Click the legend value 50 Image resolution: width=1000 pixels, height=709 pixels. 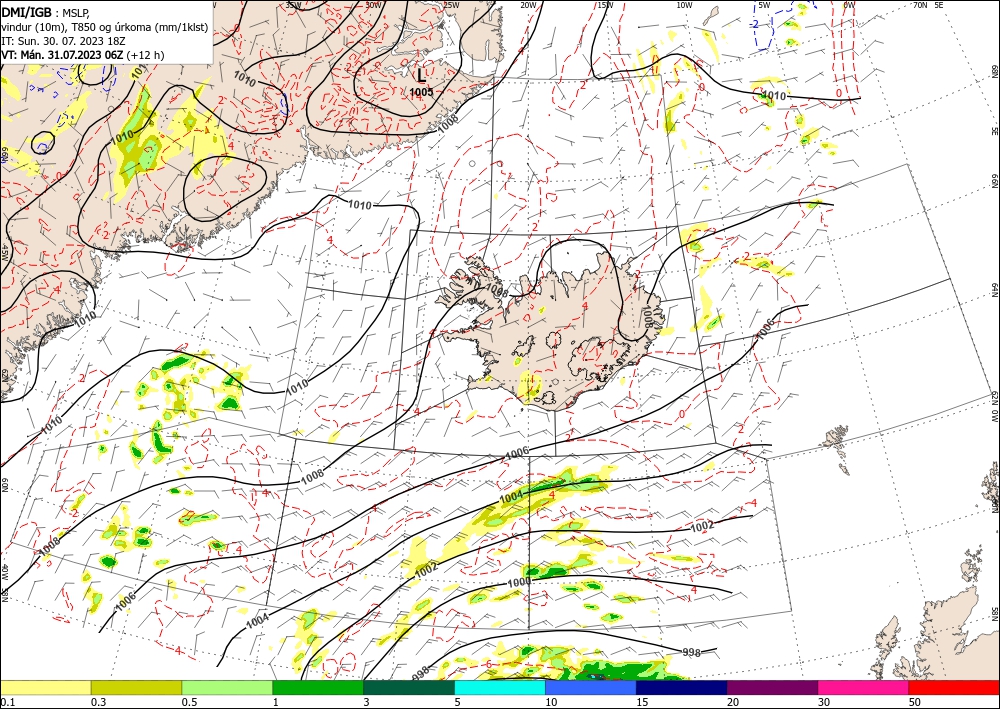click(915, 702)
